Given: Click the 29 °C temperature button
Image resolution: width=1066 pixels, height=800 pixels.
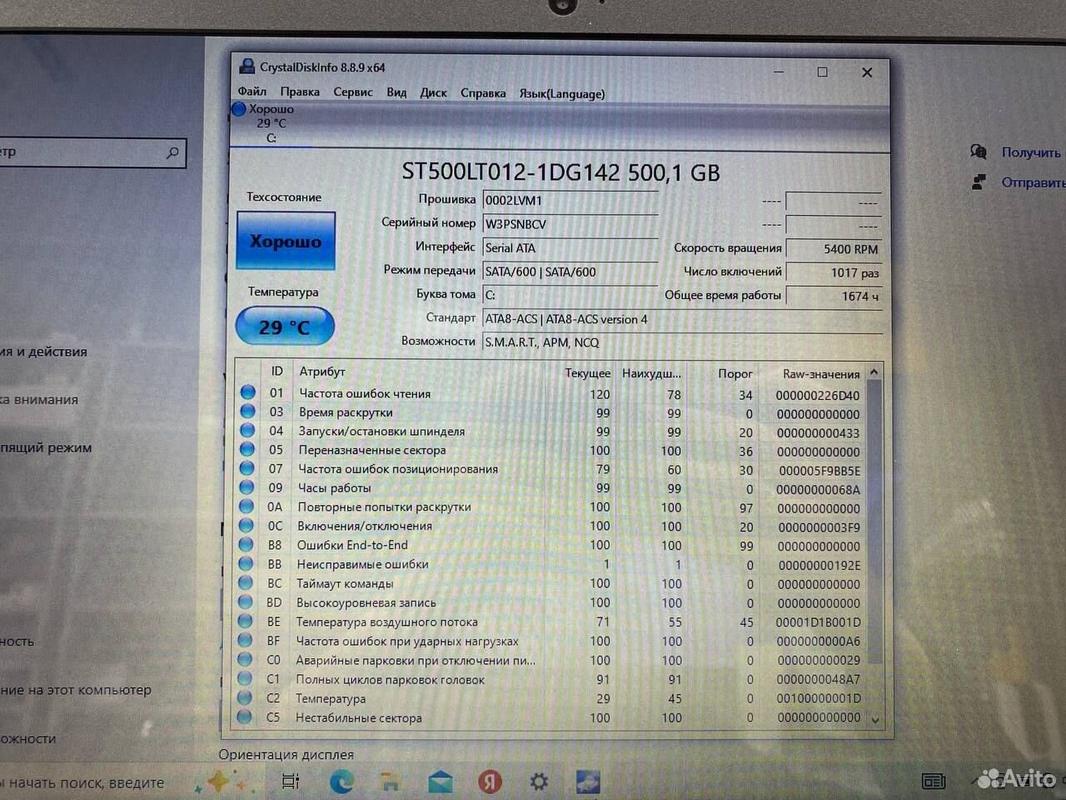Looking at the screenshot, I should click(x=284, y=327).
